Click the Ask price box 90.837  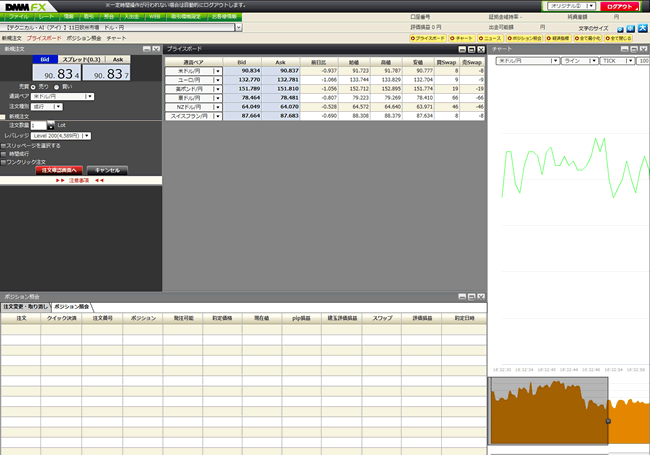(107, 73)
